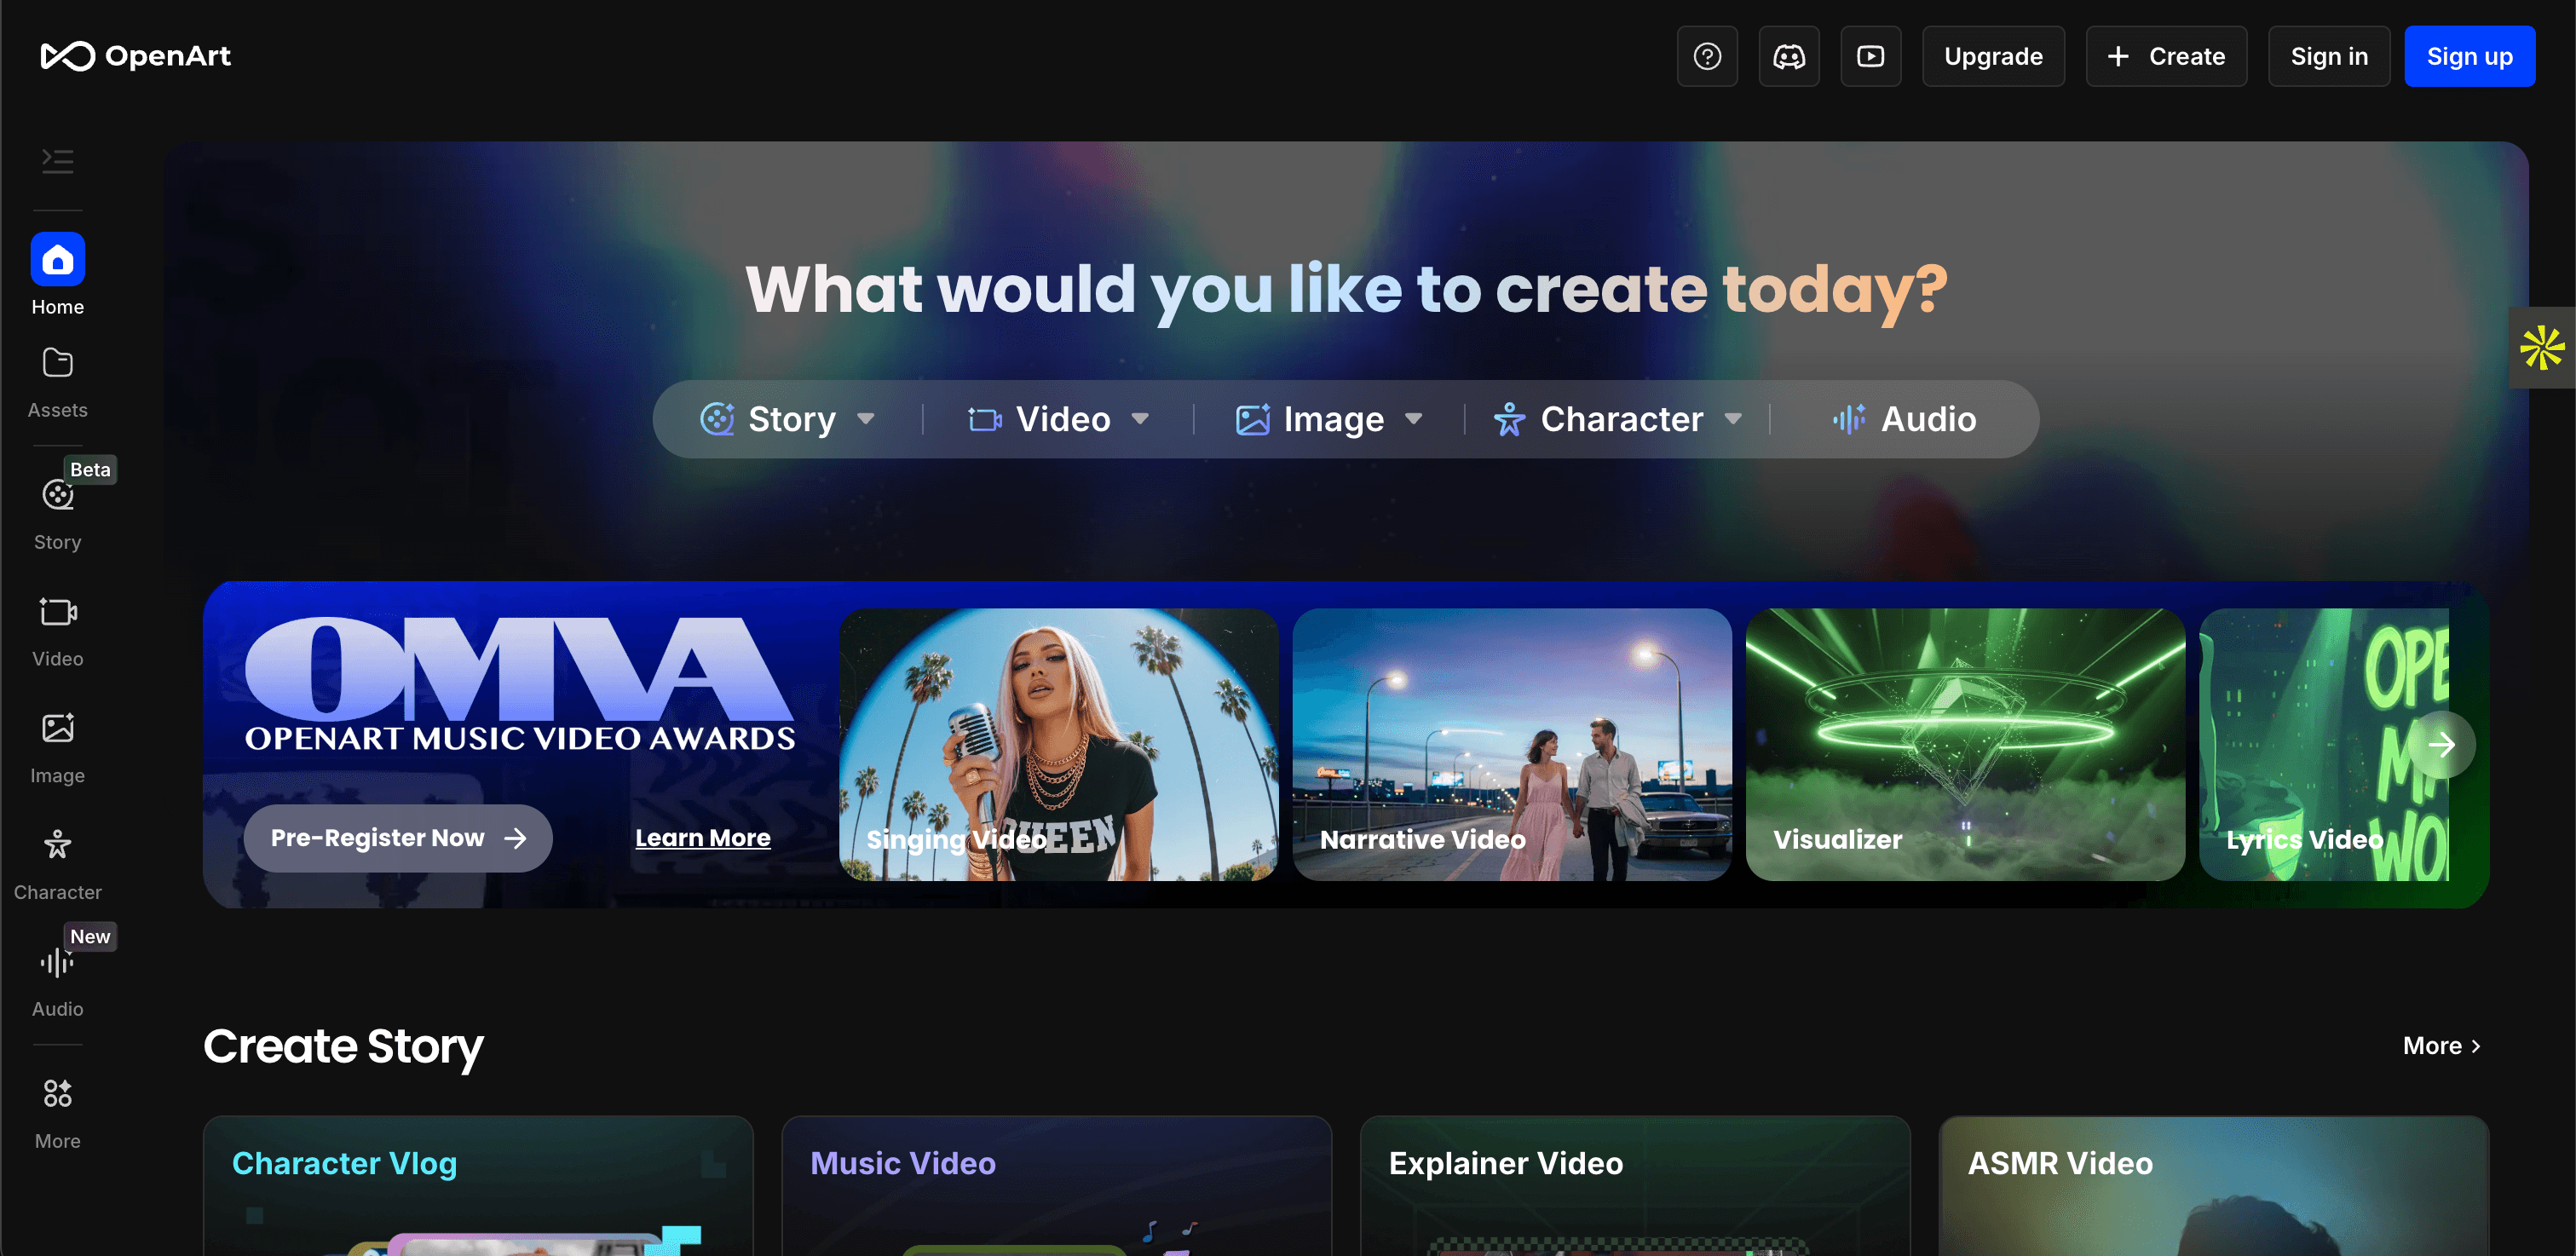Click the OpenArt logo
2576x1256 pixels.
tap(135, 56)
